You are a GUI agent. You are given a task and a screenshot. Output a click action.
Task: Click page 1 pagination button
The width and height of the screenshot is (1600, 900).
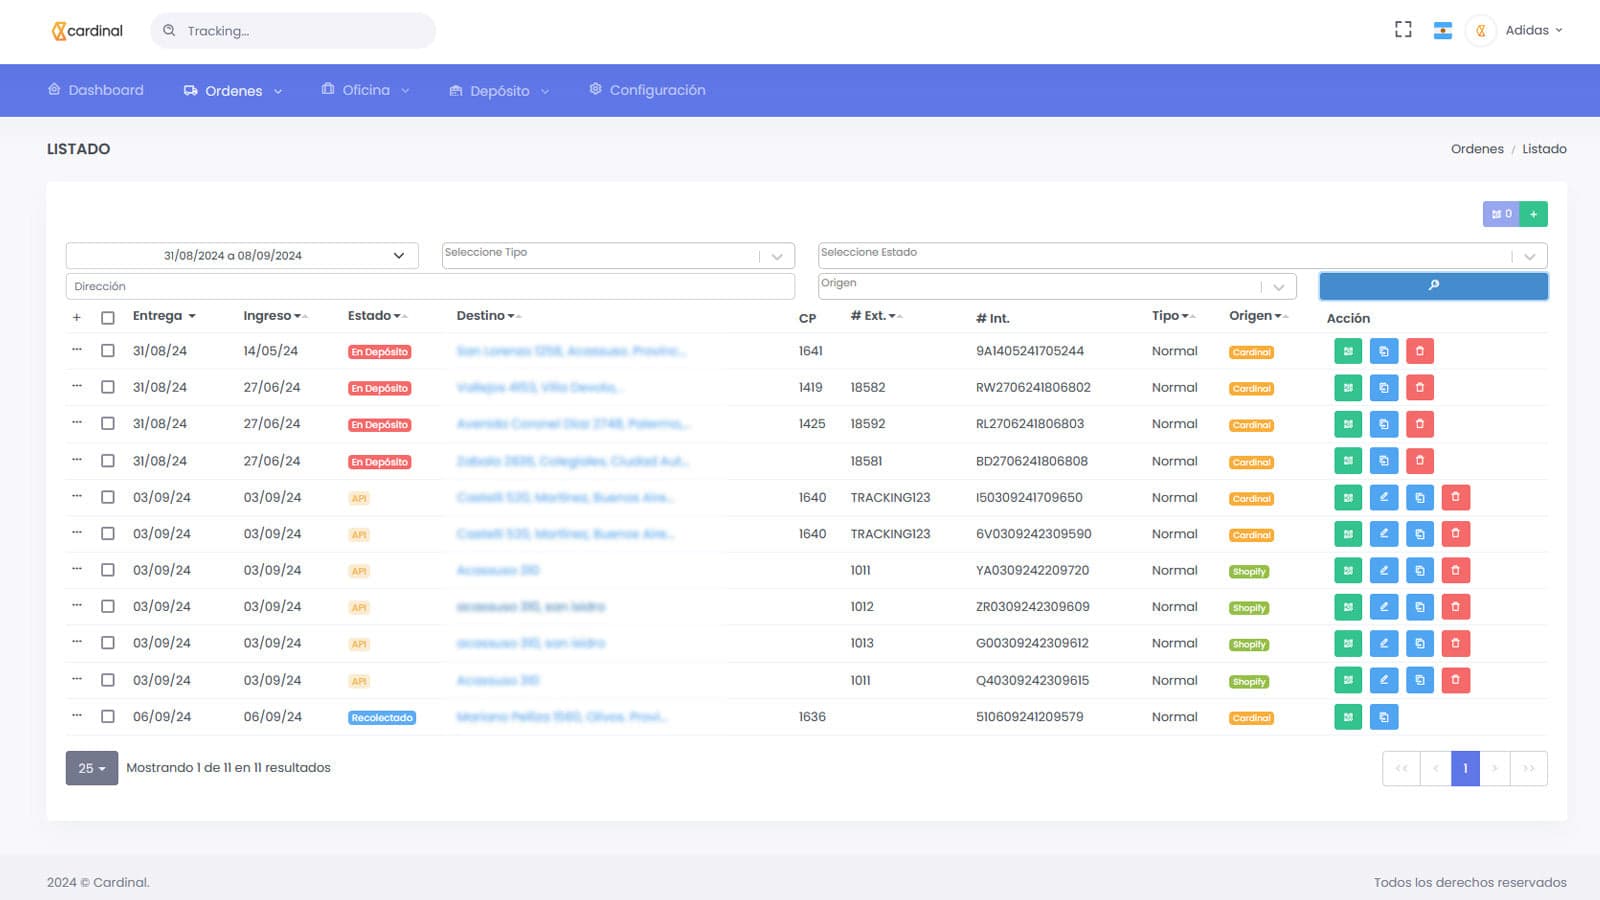1464,768
